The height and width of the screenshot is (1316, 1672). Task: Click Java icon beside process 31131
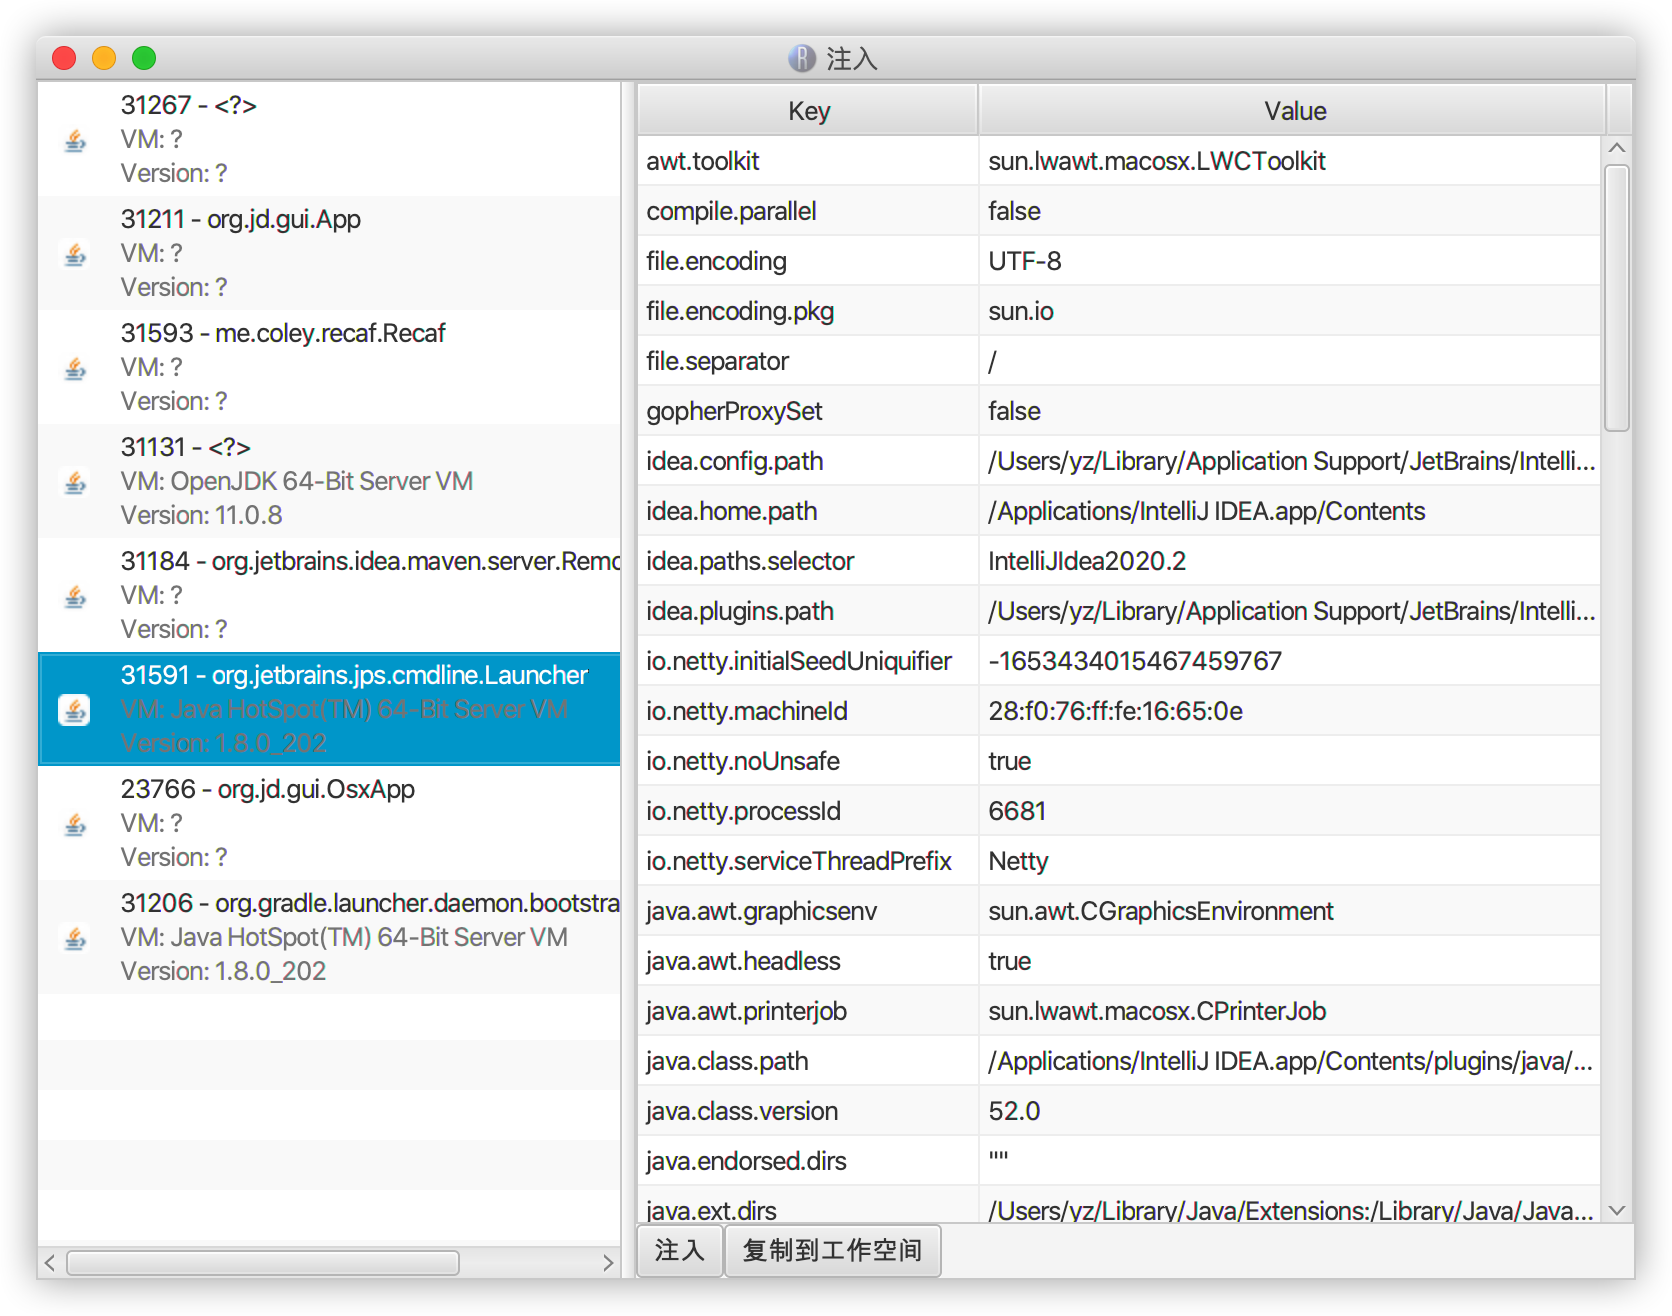tap(75, 482)
